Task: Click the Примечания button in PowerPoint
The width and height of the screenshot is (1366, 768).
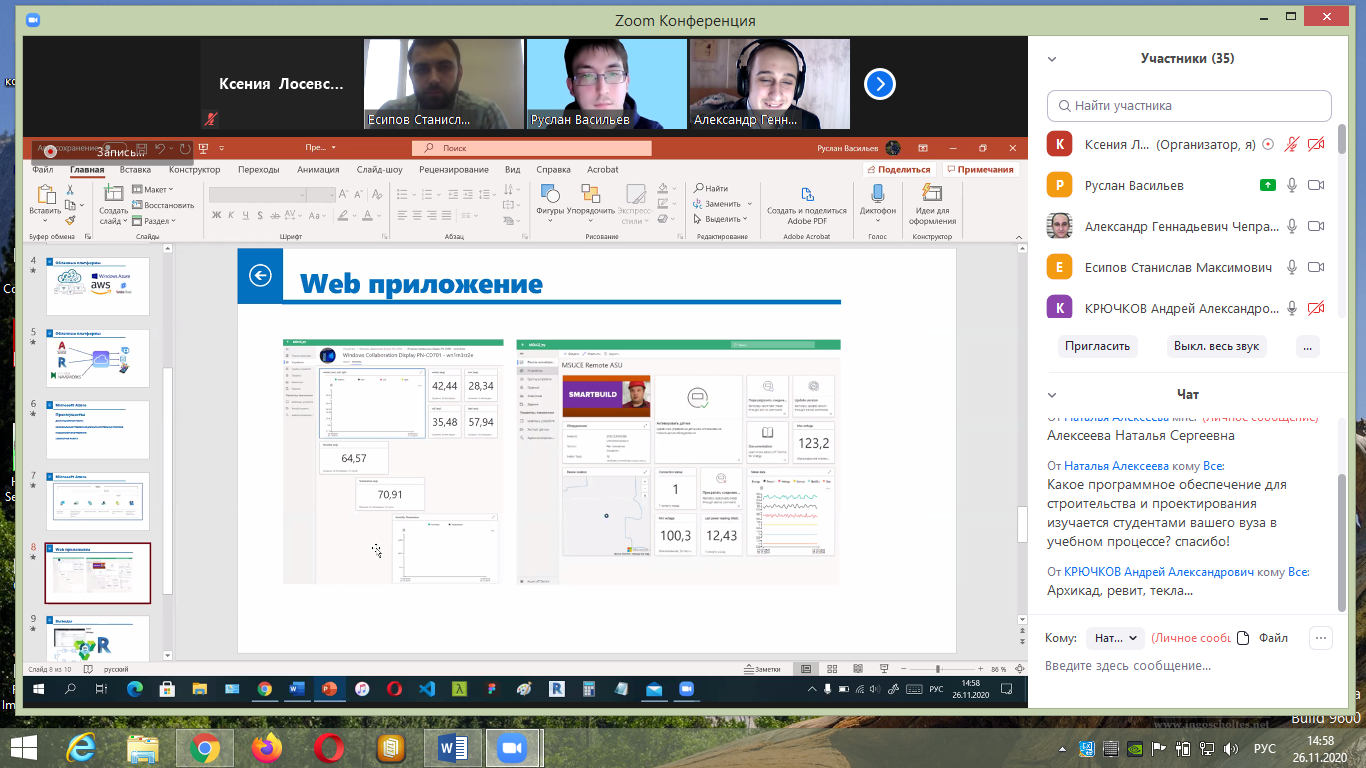Action: tap(980, 170)
